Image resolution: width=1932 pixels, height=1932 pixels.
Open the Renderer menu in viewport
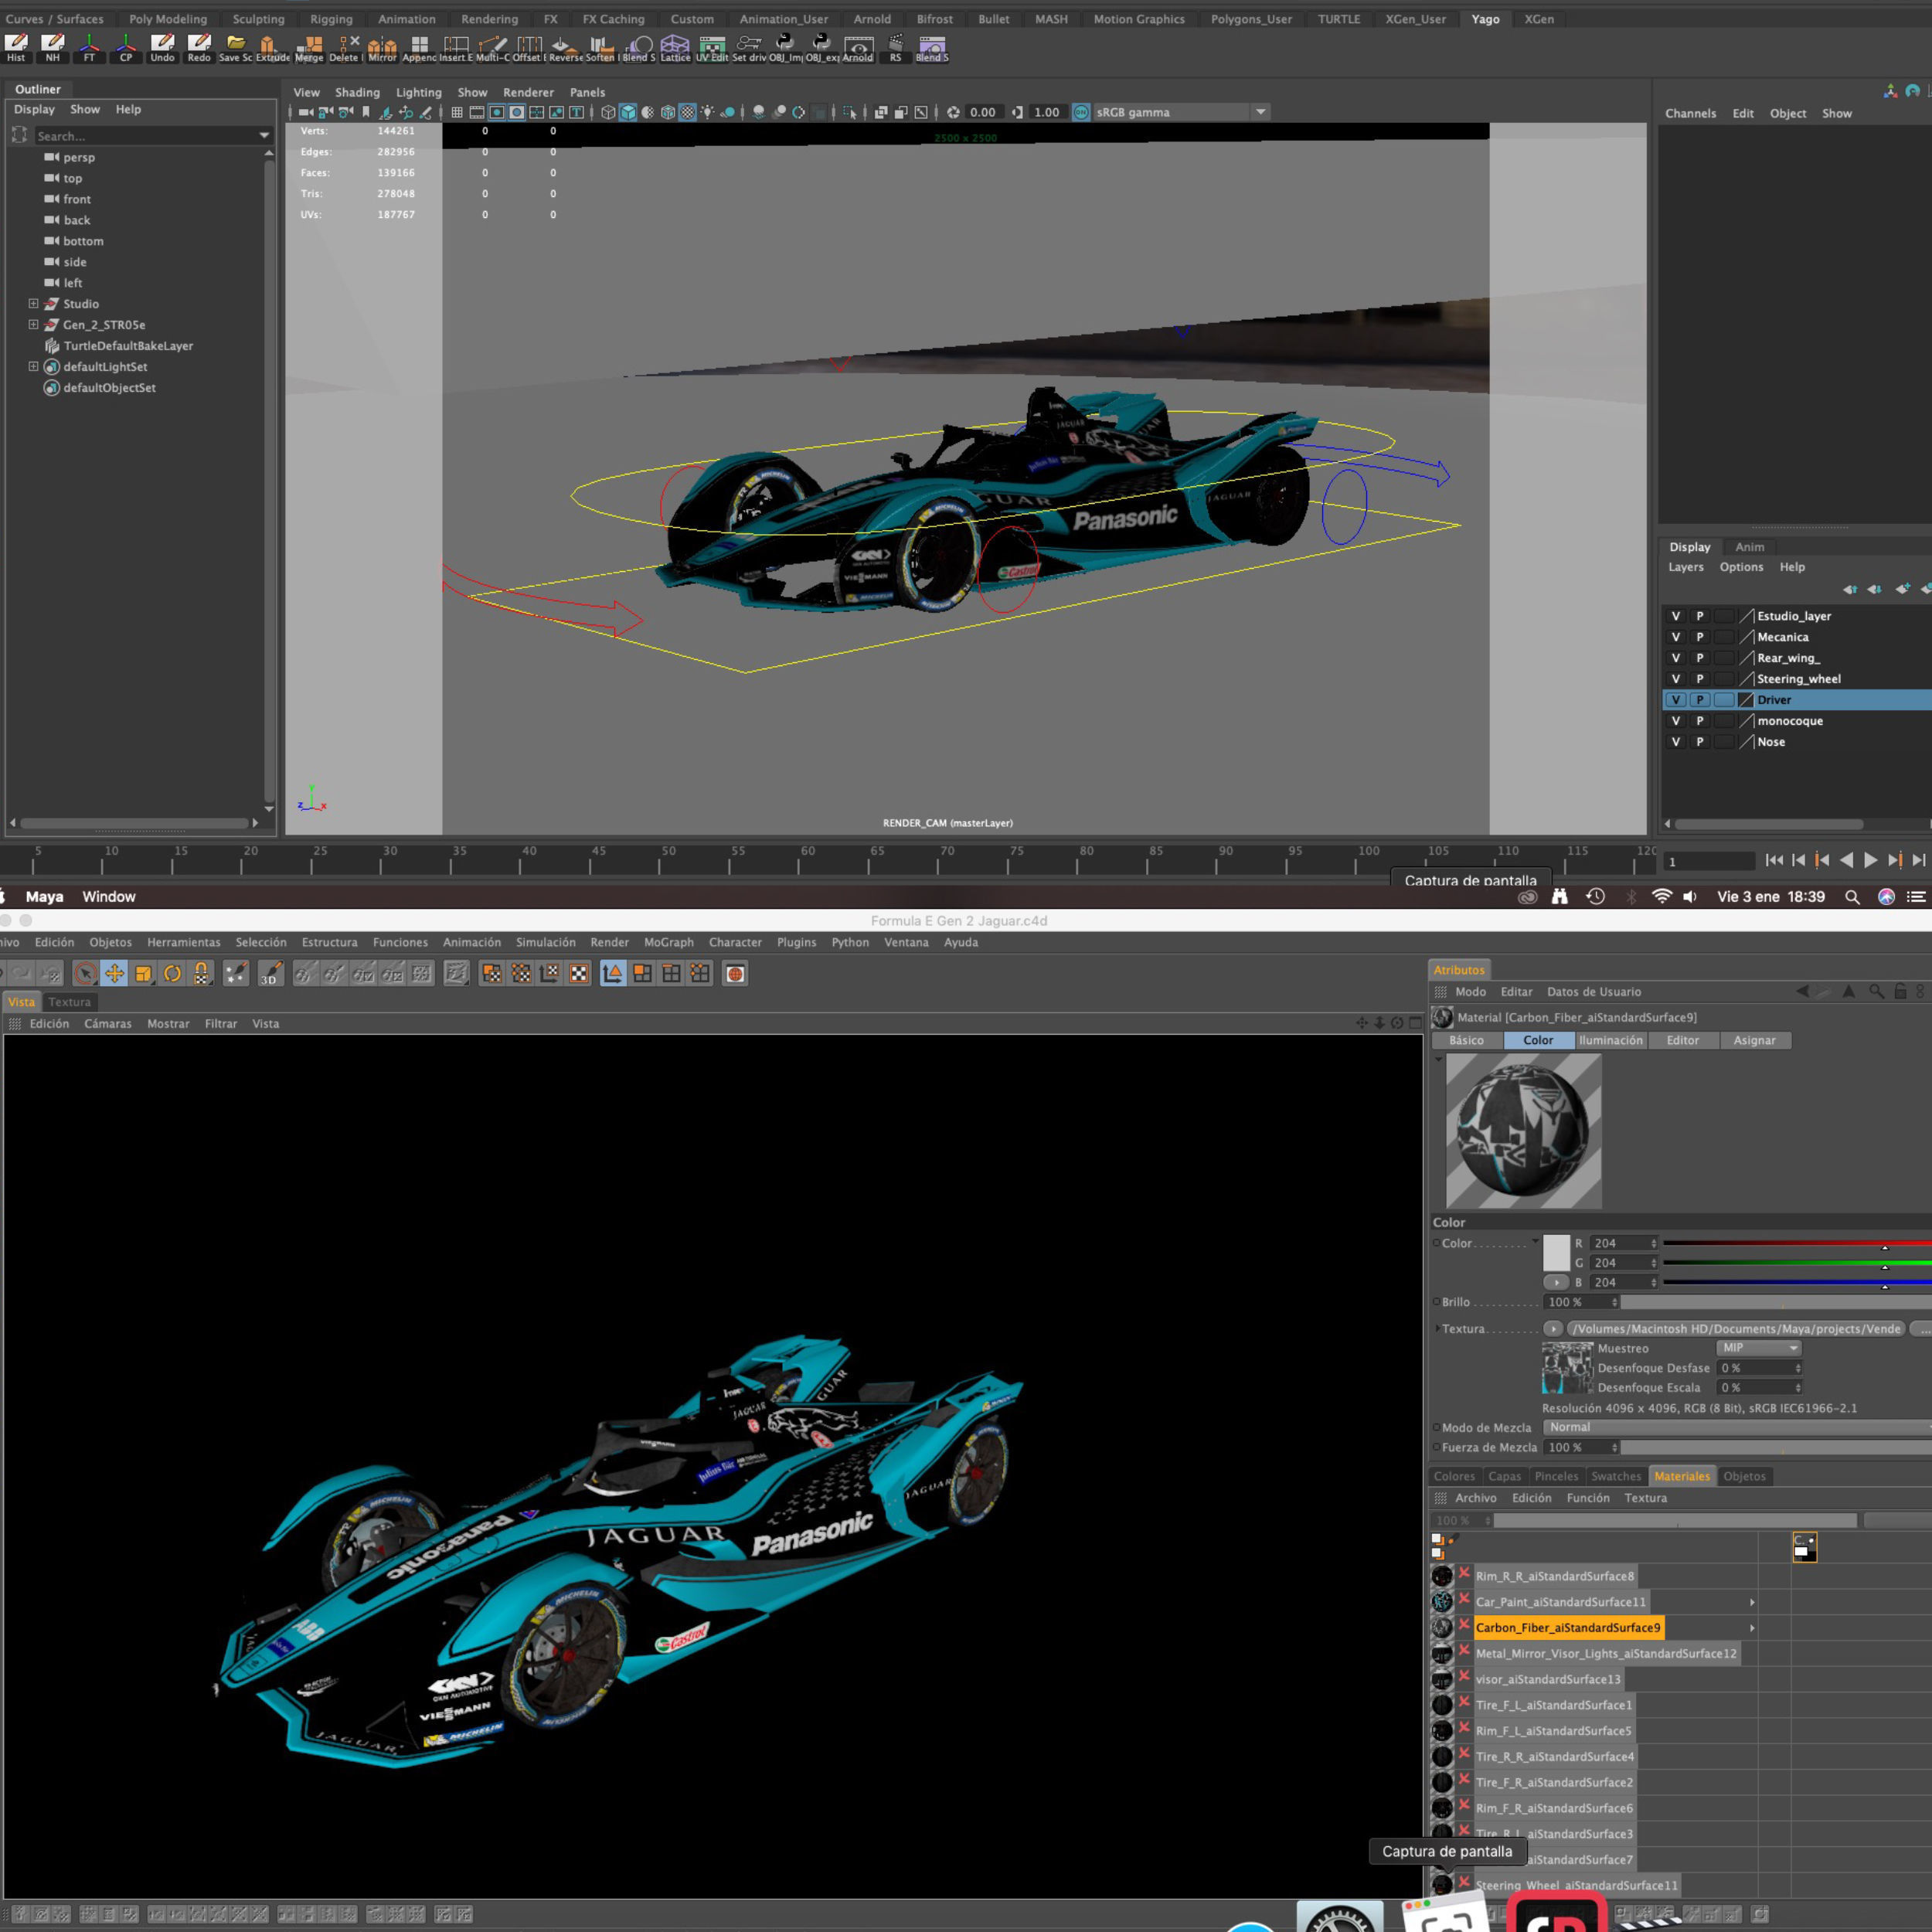click(528, 92)
